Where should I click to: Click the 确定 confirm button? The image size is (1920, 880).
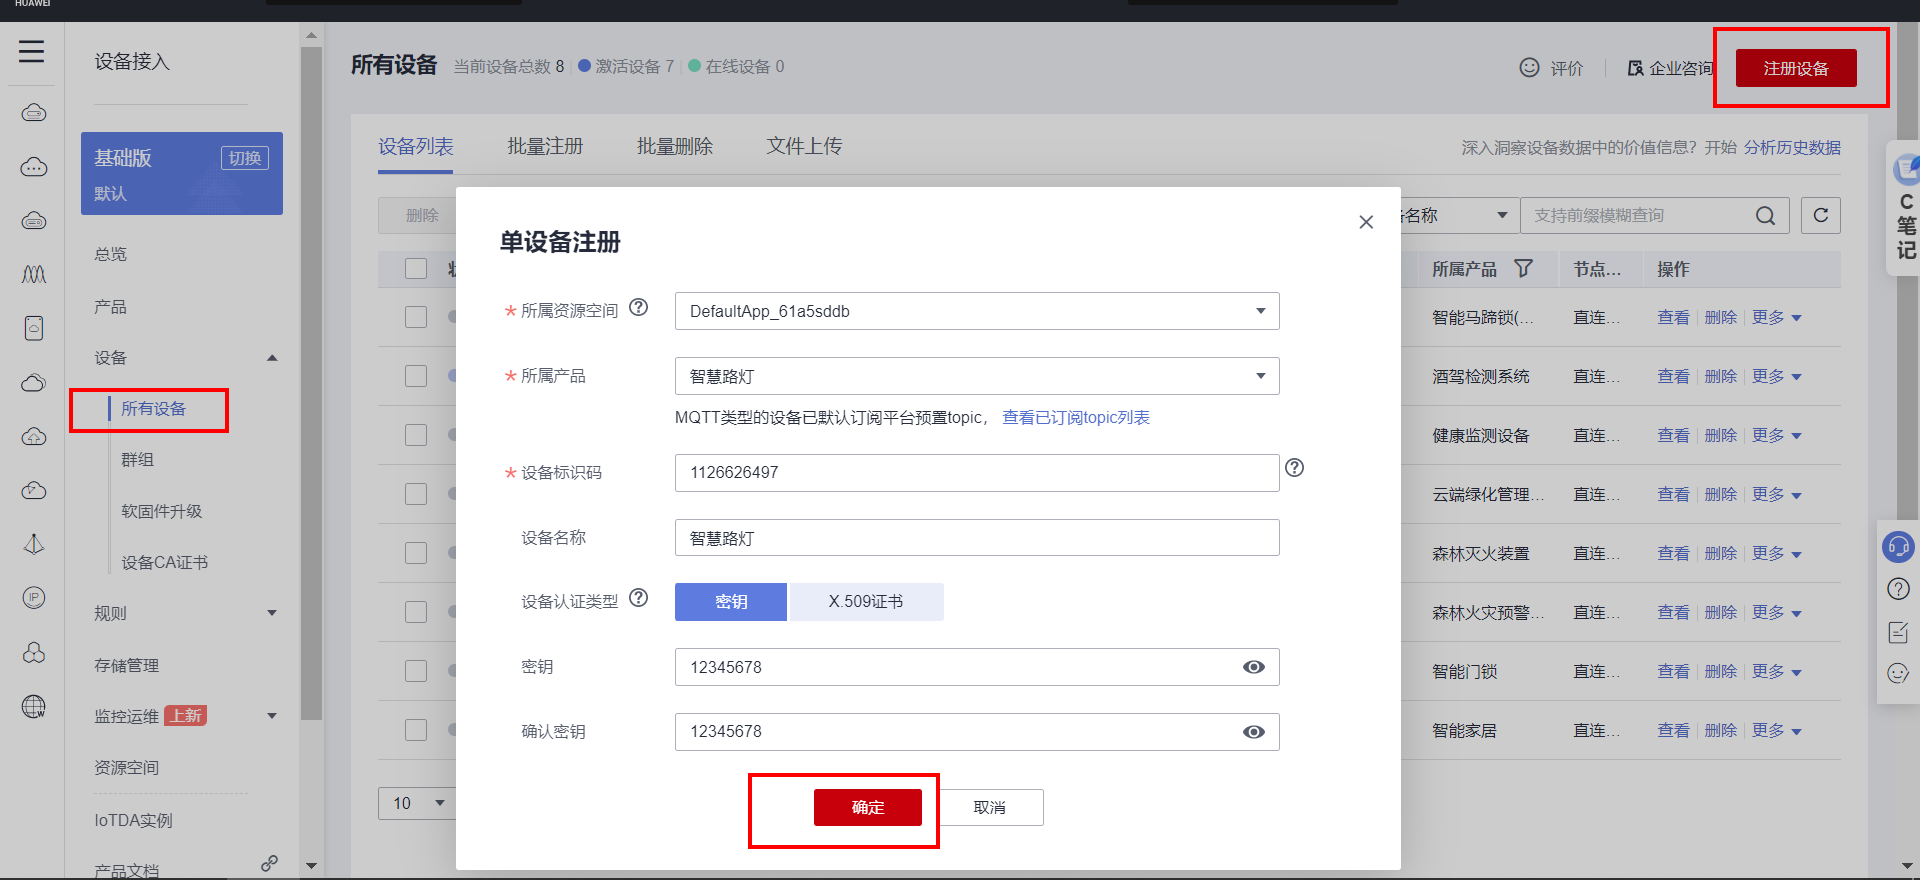click(868, 807)
